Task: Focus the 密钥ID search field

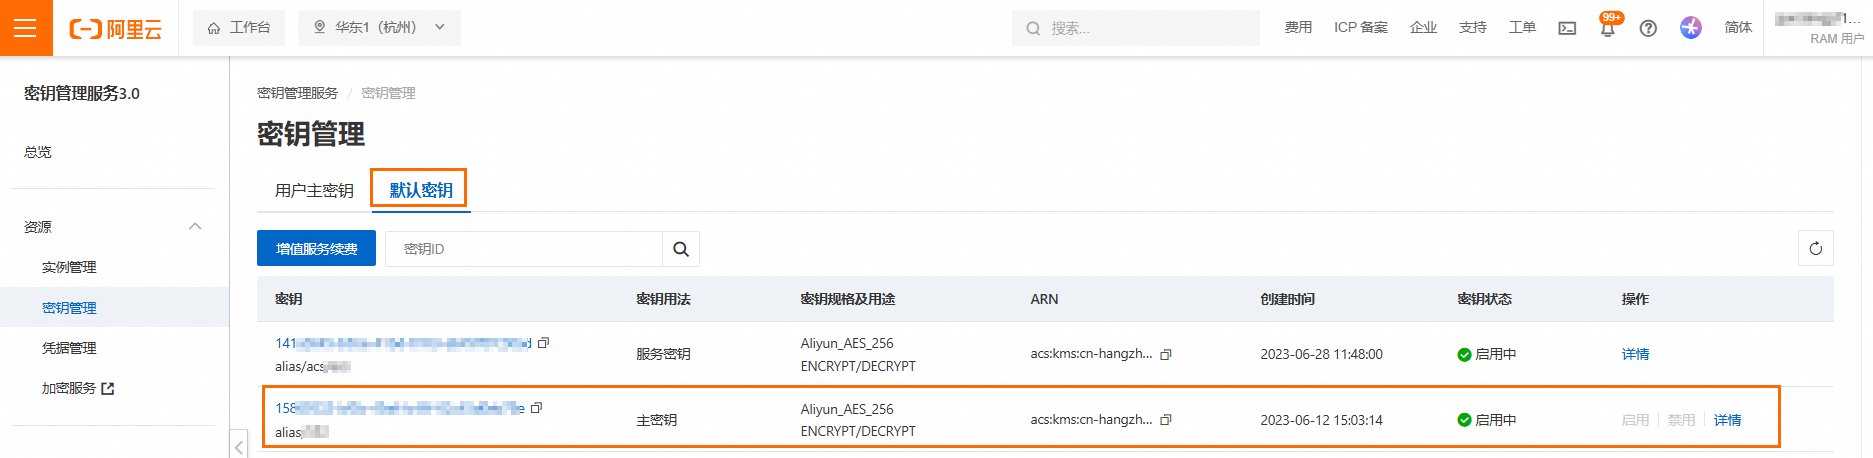Action: [524, 248]
